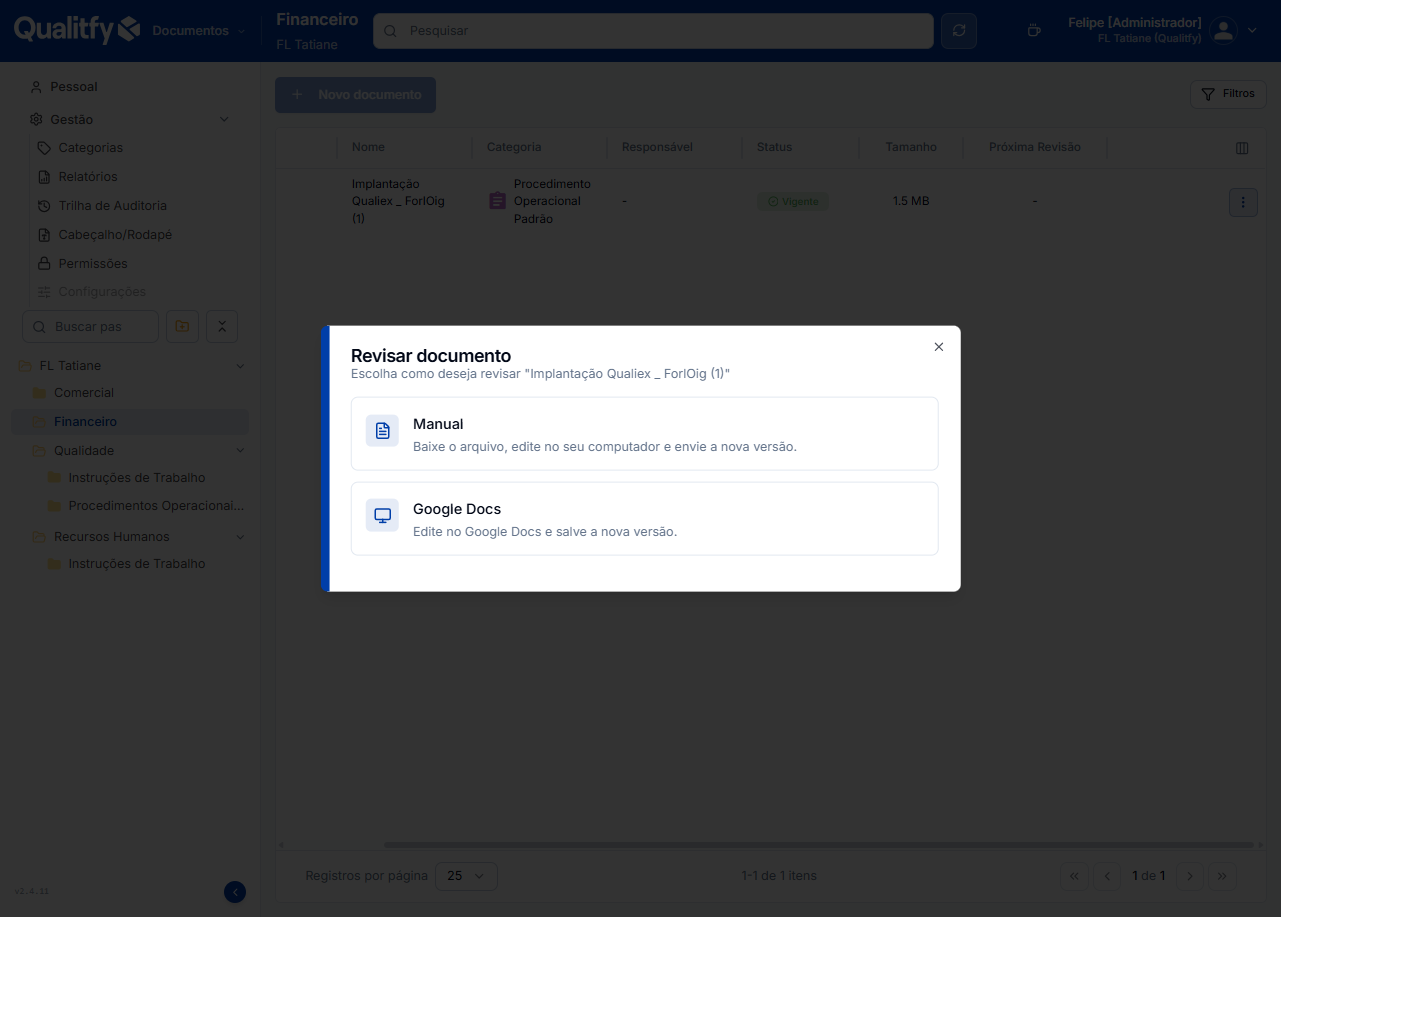The image size is (1423, 1018).
Task: Click the Gestão gear icon
Action: click(x=36, y=120)
